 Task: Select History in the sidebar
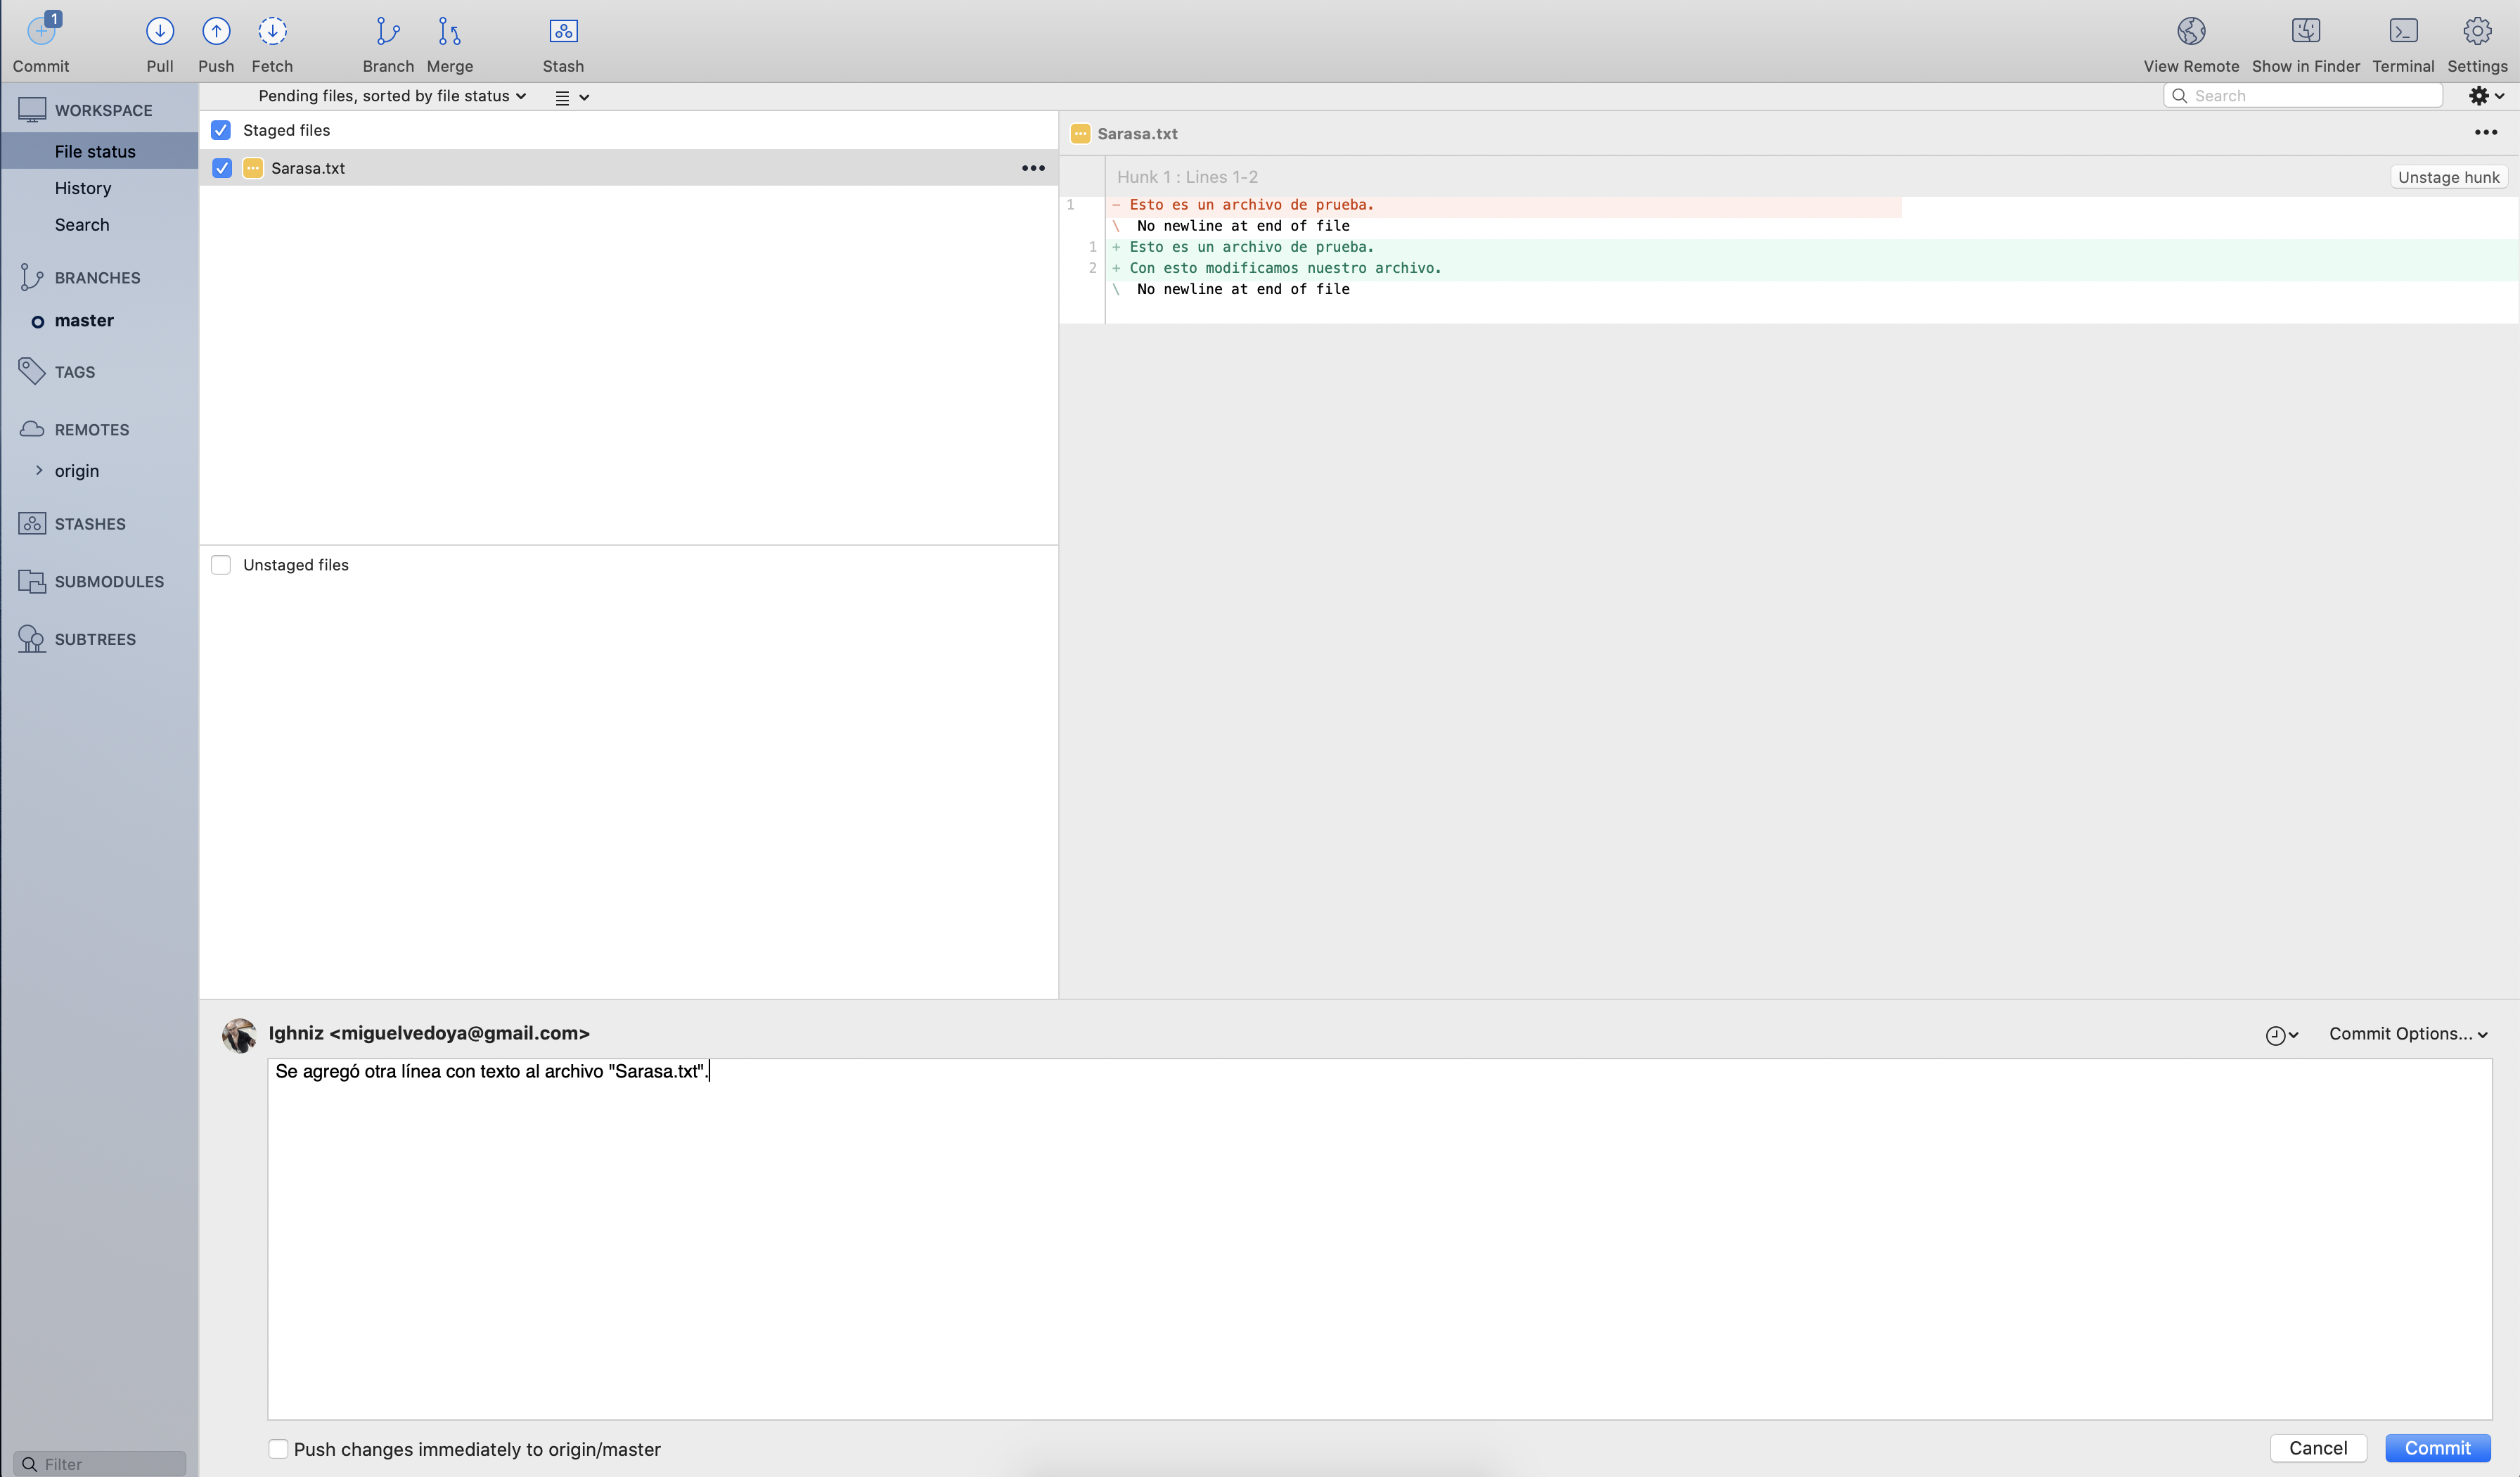pos(83,188)
